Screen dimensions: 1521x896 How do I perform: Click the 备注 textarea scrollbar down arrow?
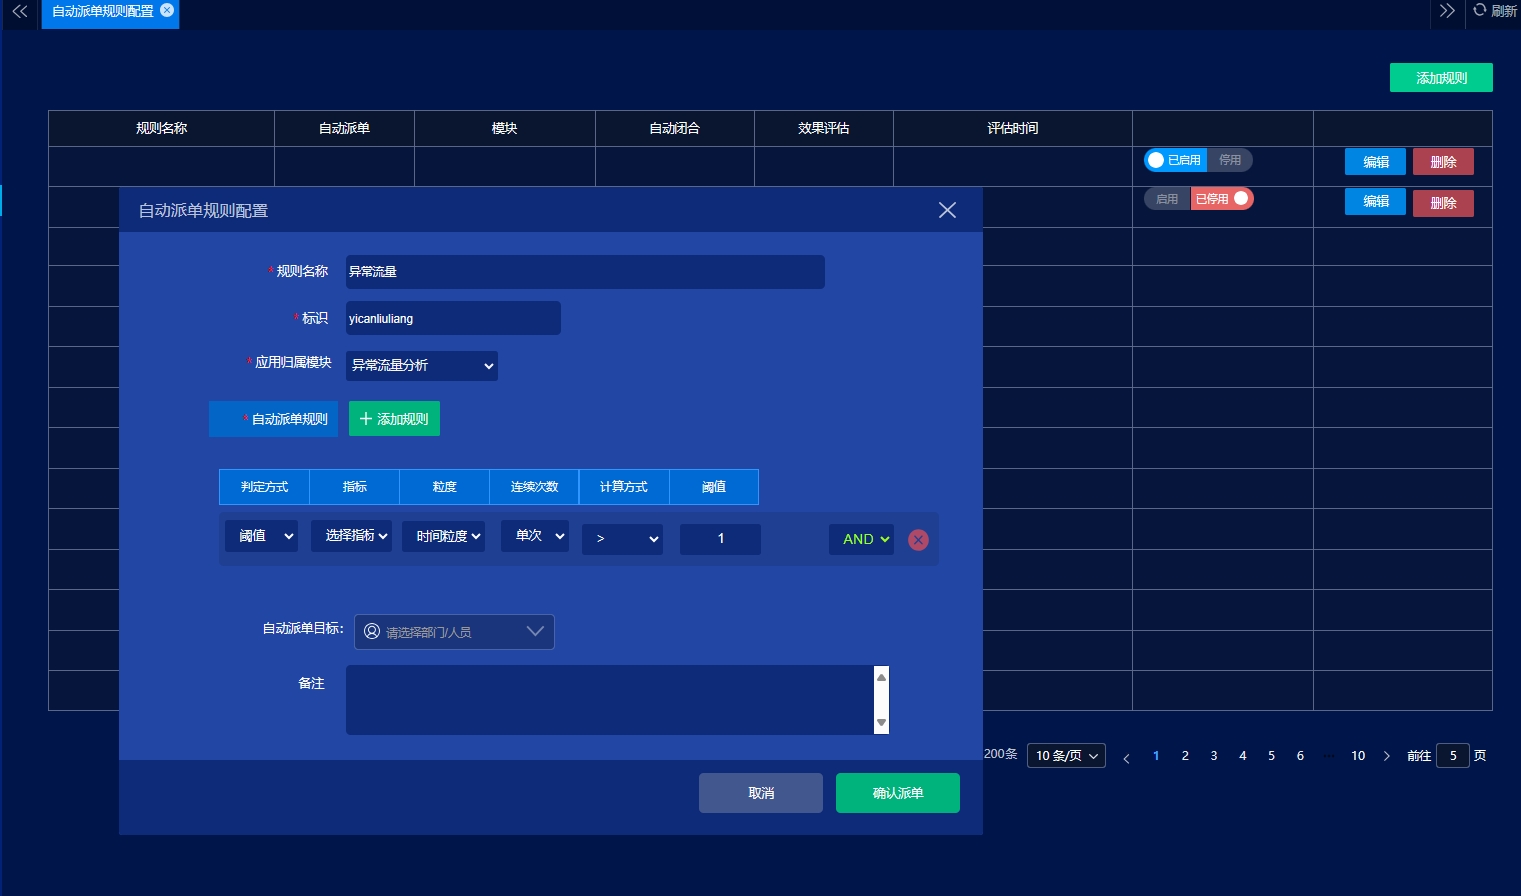(x=881, y=722)
